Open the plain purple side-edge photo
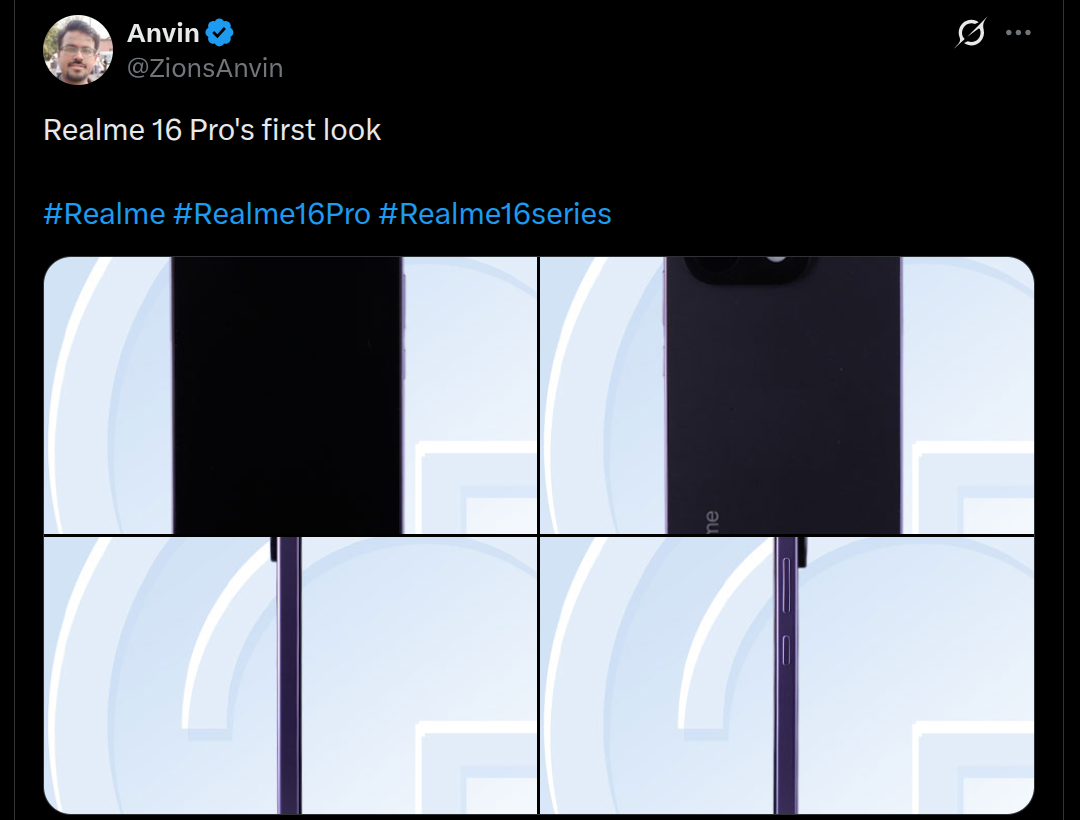 coord(290,676)
